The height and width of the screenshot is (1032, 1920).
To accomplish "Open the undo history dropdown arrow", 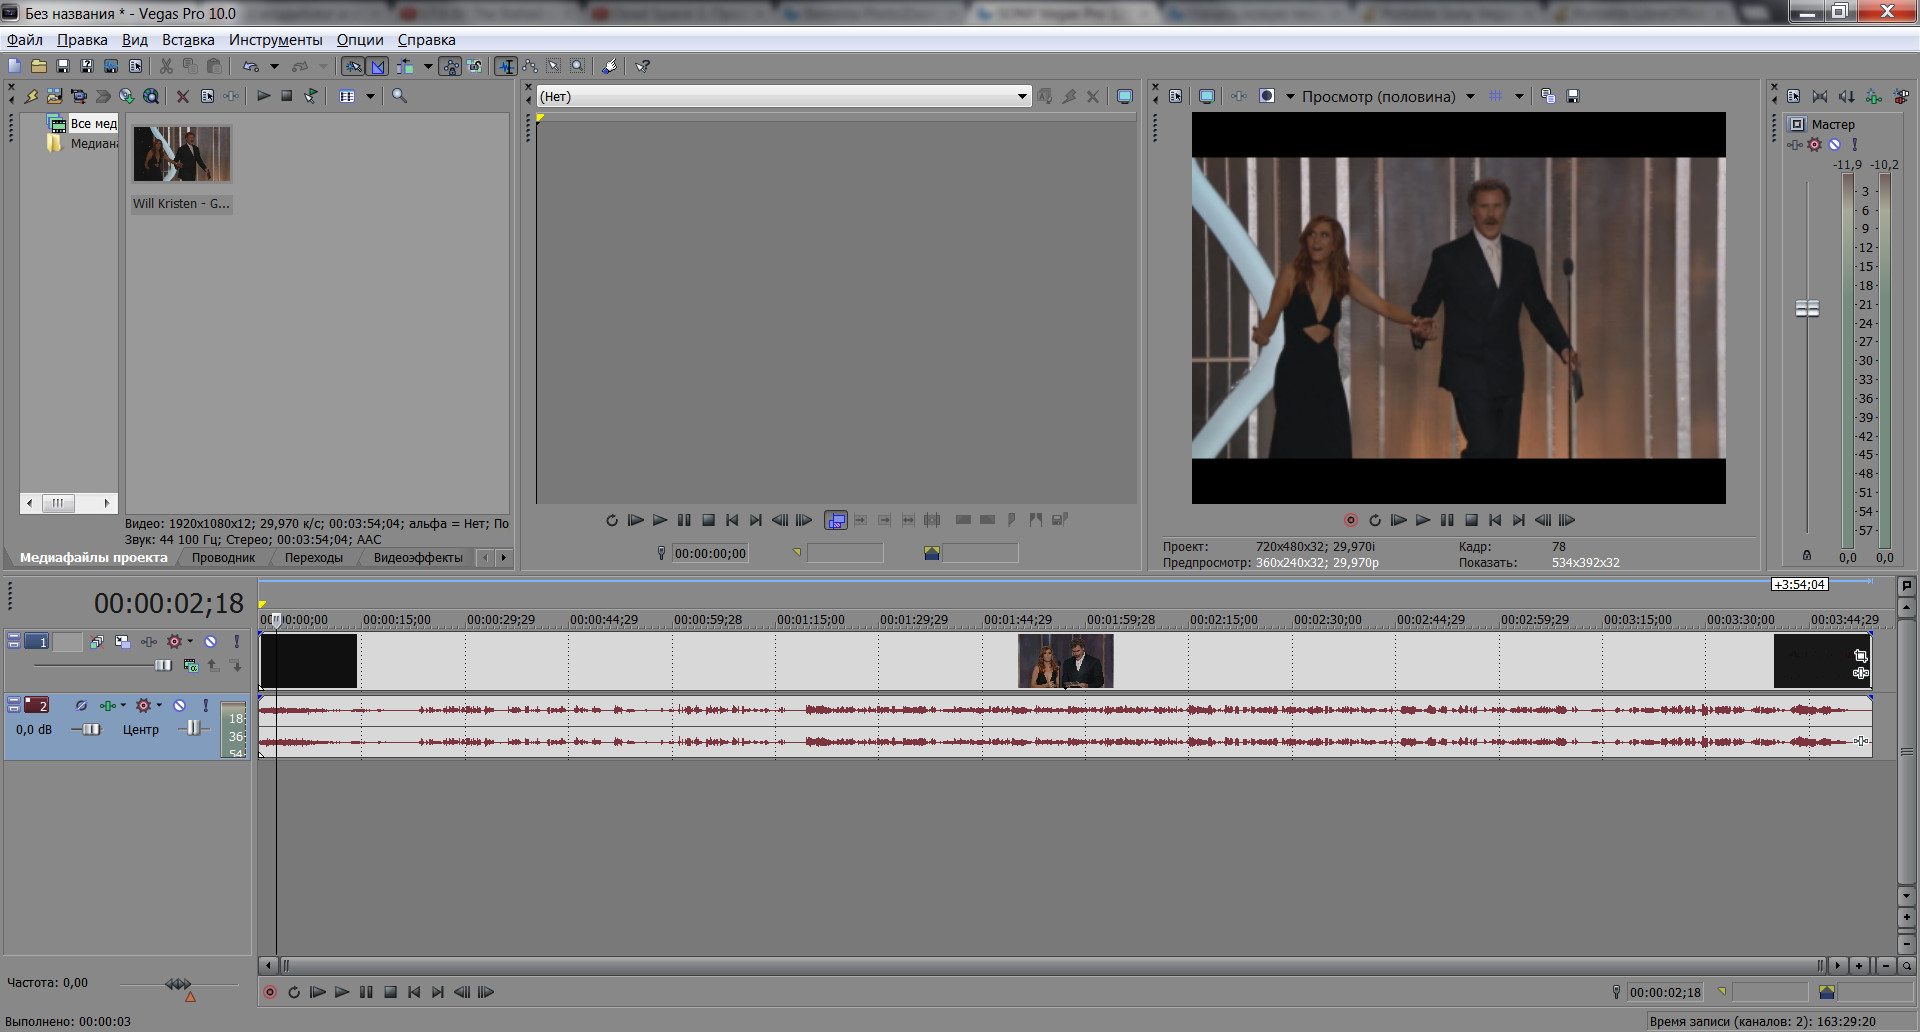I will tap(274, 66).
